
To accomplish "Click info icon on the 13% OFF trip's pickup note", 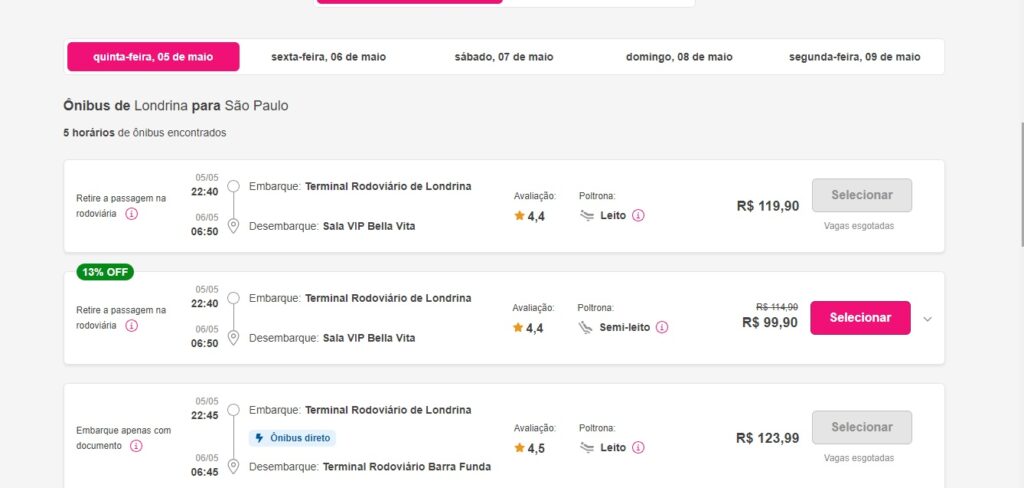I will click(131, 325).
